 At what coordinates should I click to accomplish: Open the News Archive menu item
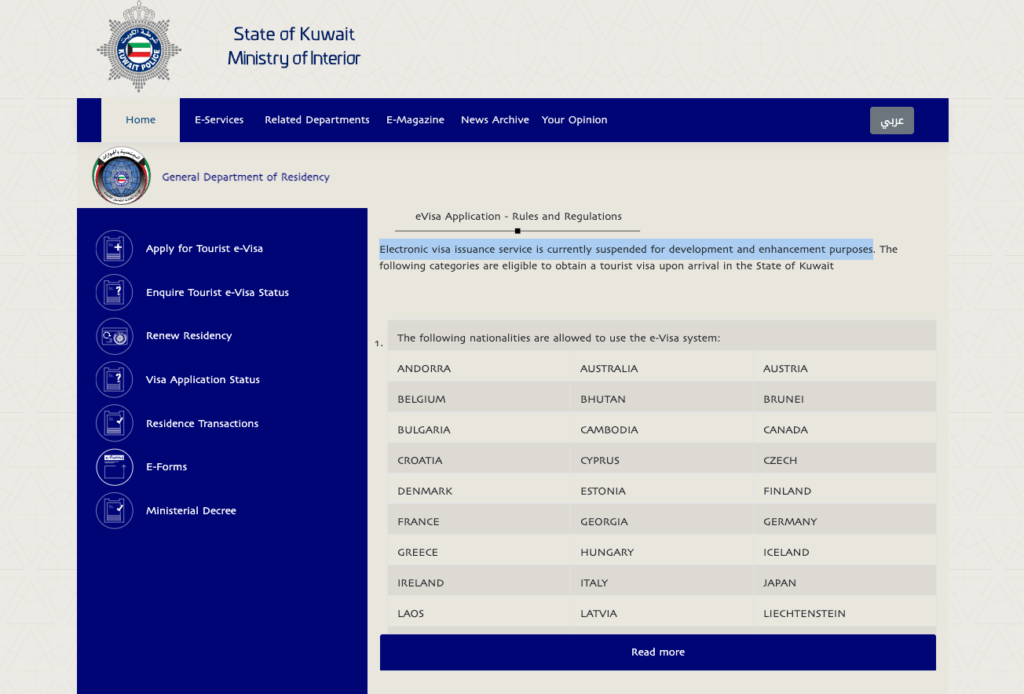[495, 120]
